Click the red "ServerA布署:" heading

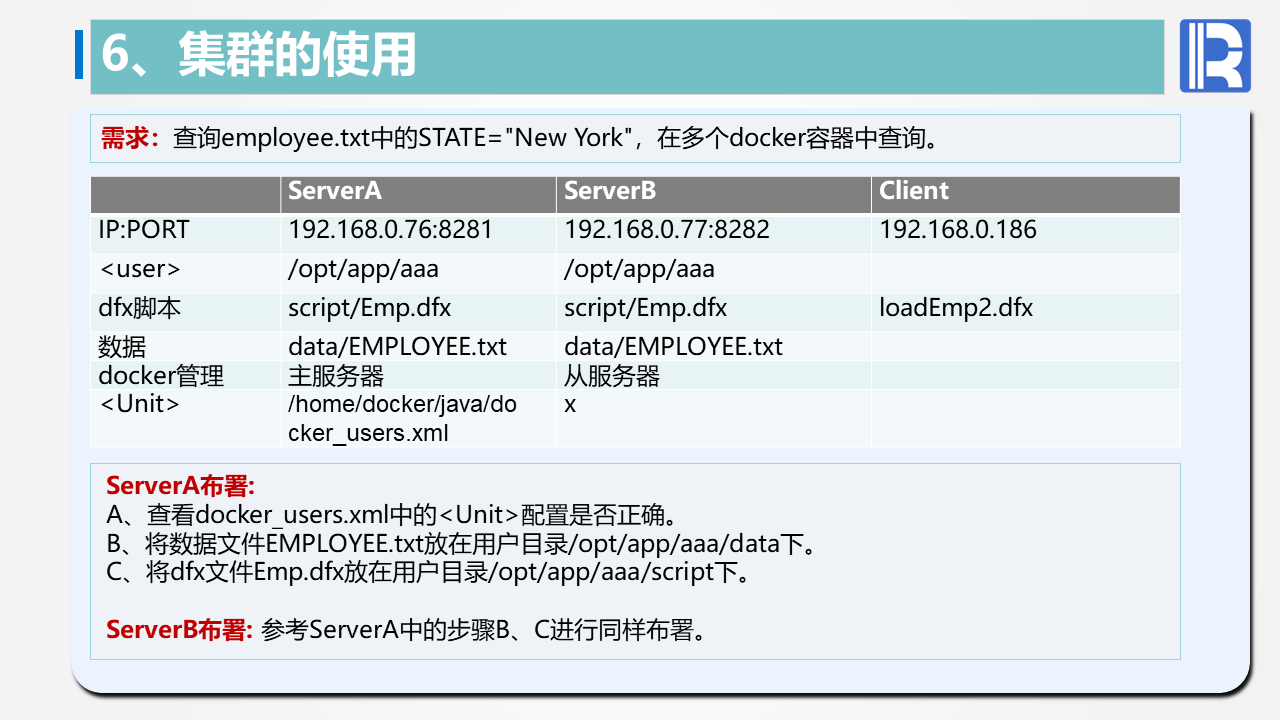tap(181, 487)
